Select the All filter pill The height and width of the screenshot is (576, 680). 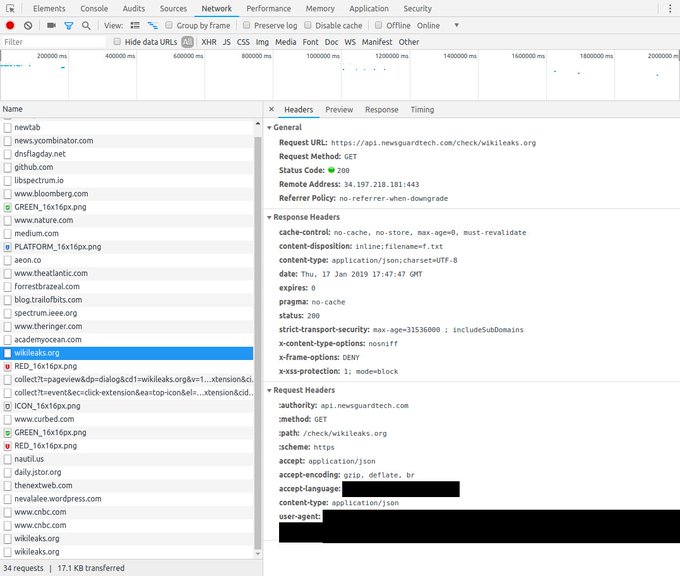tap(187, 42)
